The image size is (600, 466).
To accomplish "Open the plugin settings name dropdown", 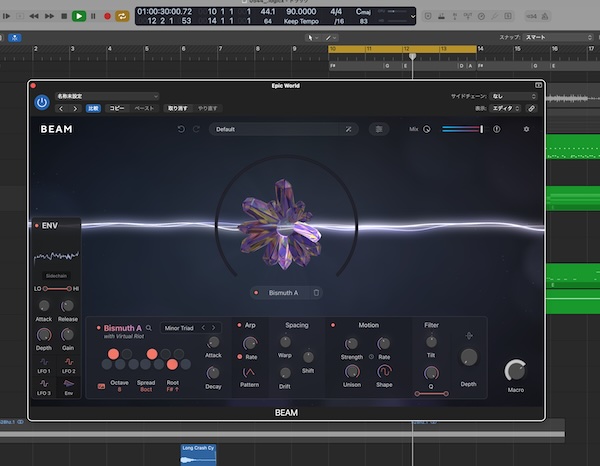I will 107,96.
